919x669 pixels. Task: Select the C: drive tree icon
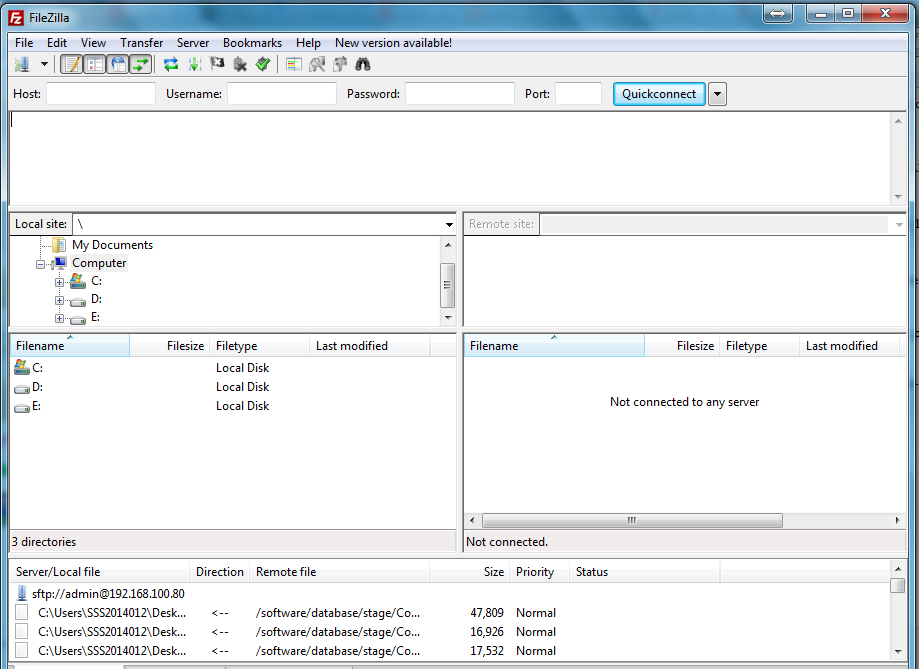click(77, 281)
